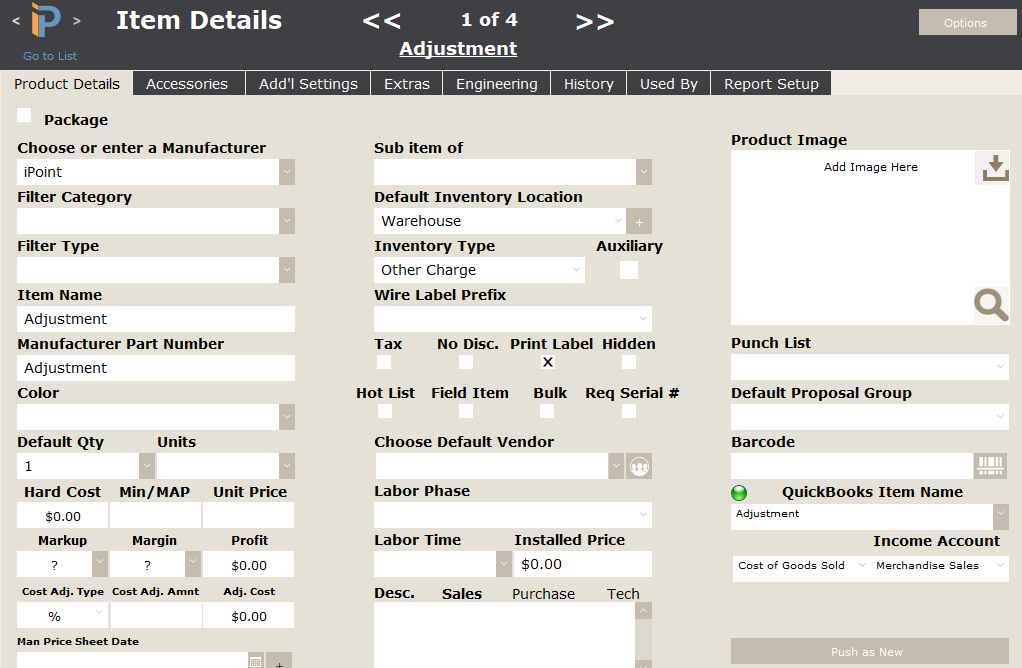
Task: Uncheck the Print Label checkbox
Action: (547, 362)
